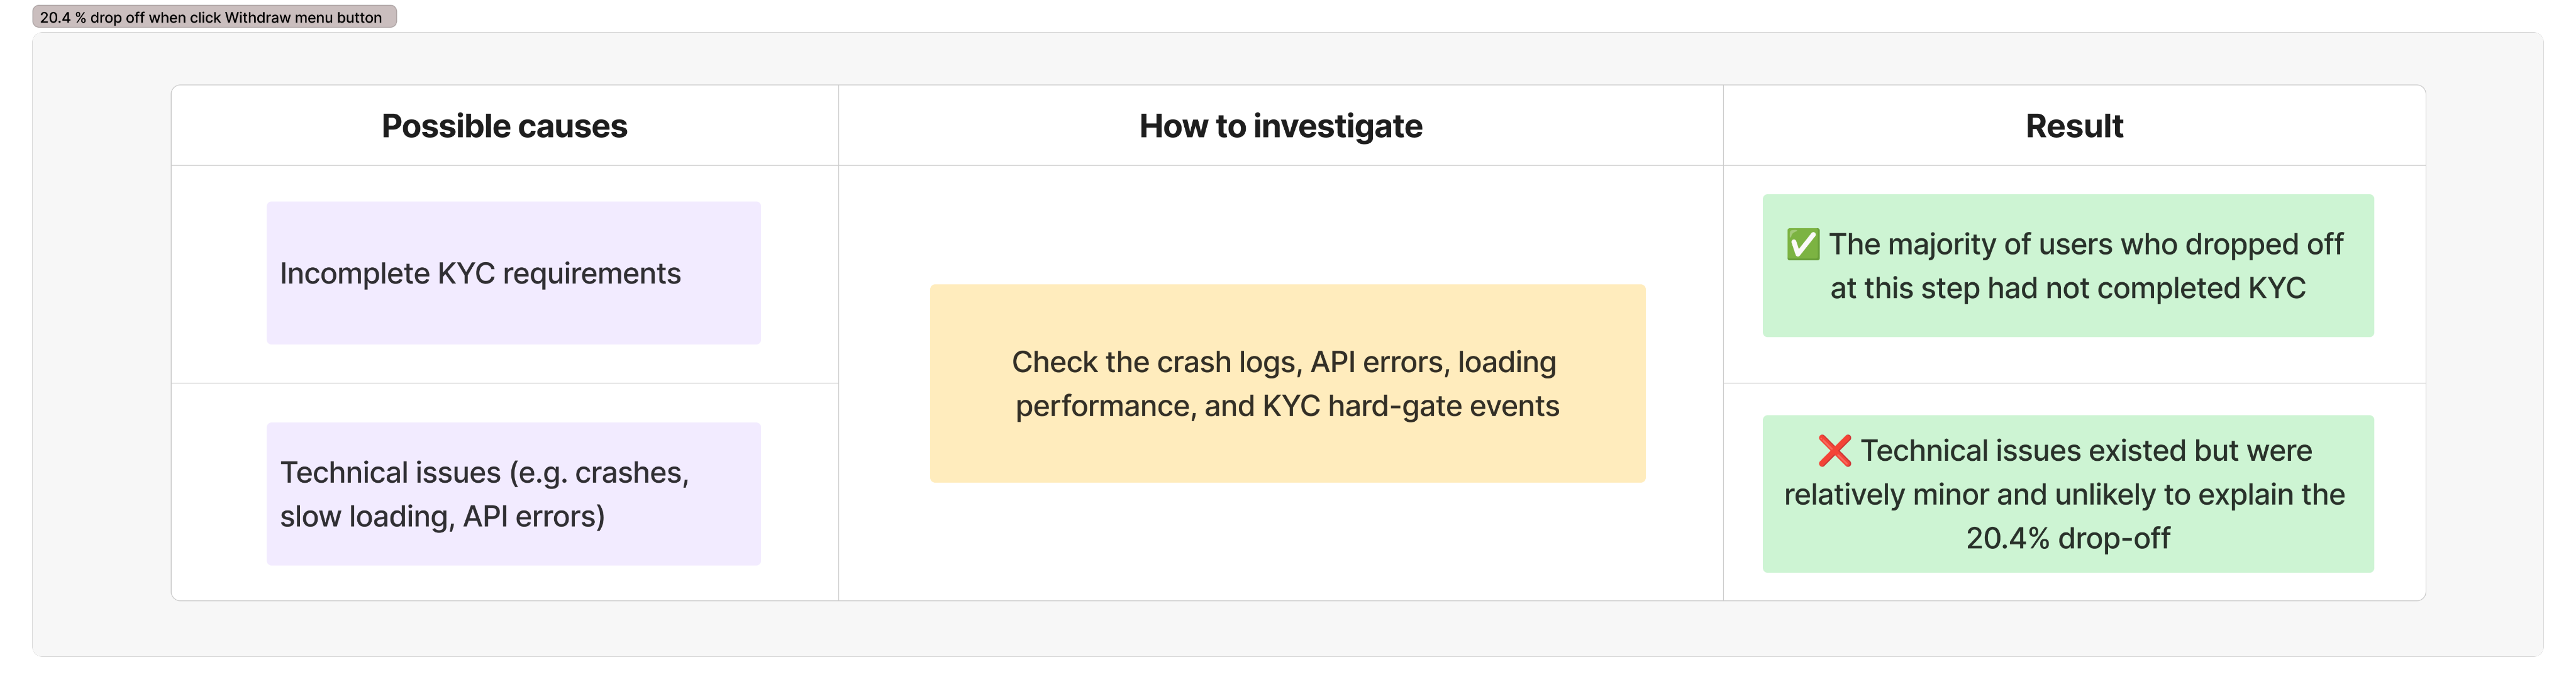Click the 'Result' column header

tap(2074, 126)
